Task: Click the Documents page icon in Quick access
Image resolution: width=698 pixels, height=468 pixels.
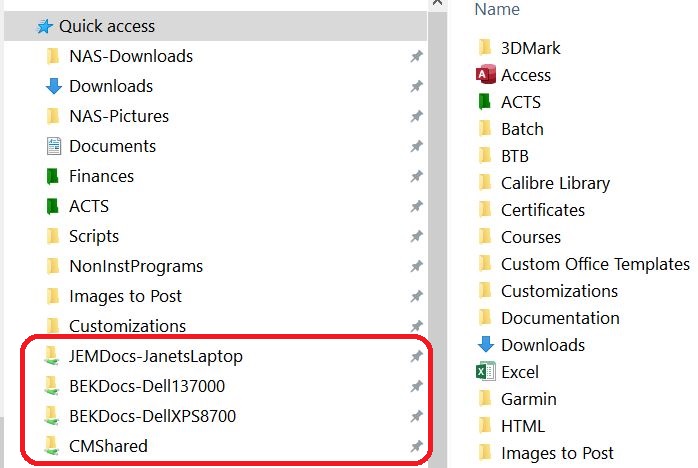Action: tap(54, 146)
